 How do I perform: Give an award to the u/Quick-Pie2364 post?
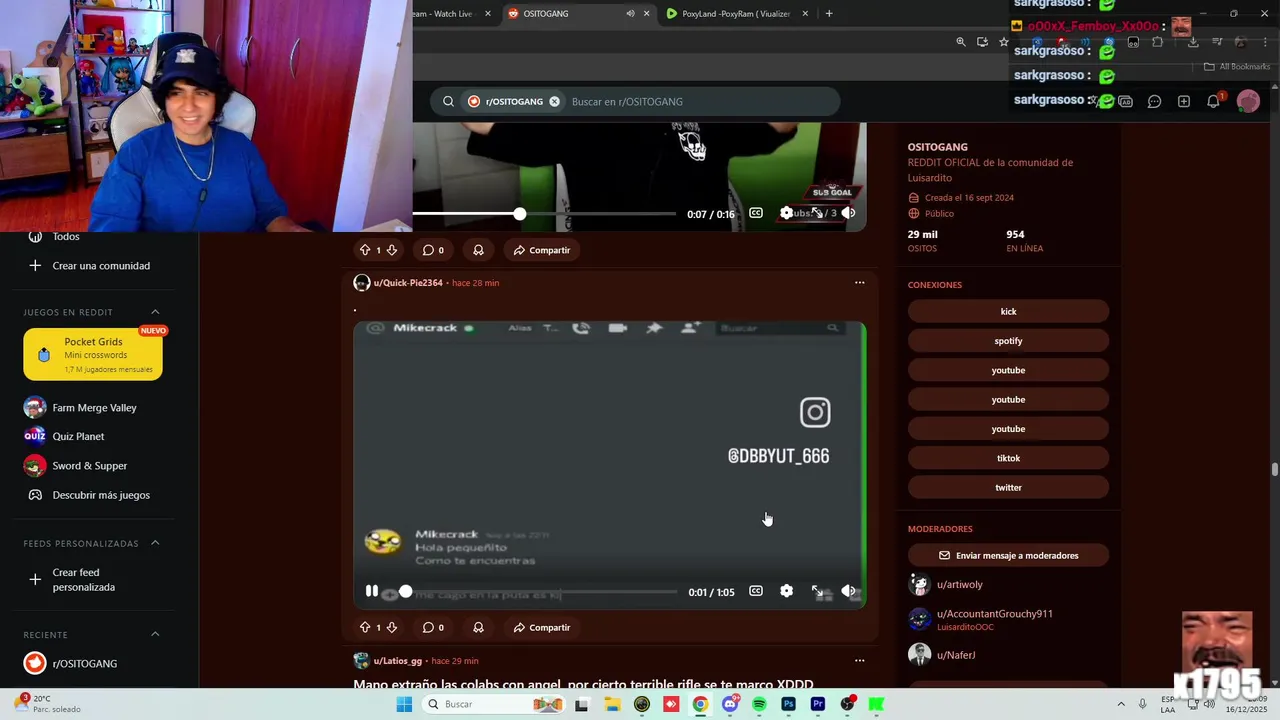click(x=478, y=627)
